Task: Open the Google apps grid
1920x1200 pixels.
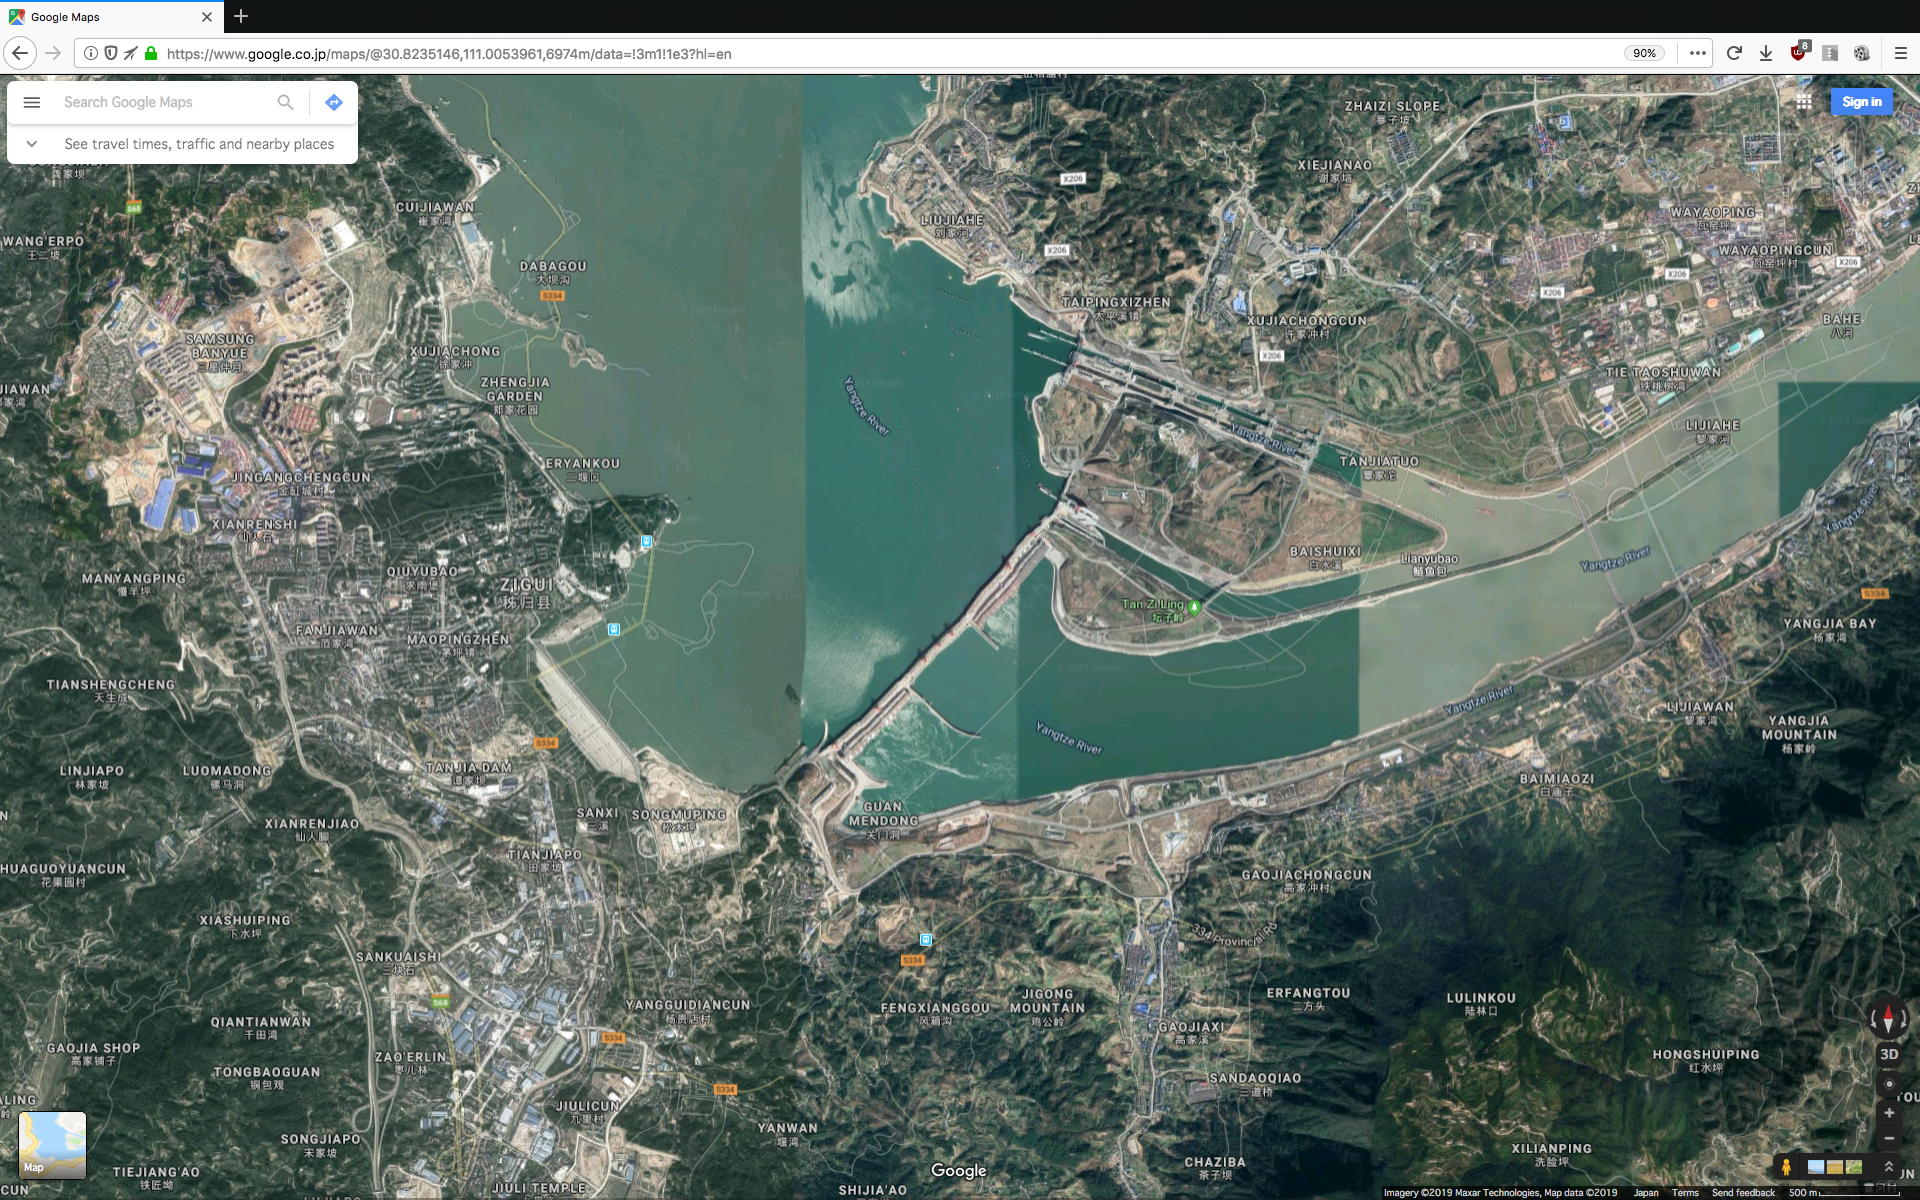Action: point(1803,102)
